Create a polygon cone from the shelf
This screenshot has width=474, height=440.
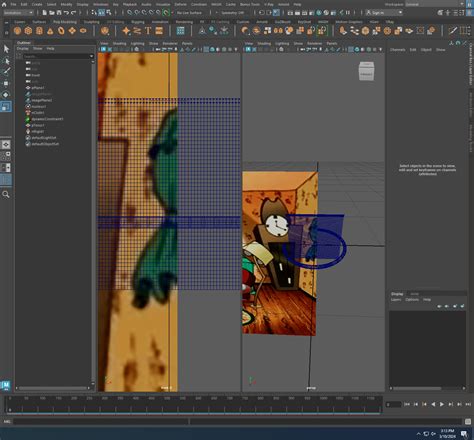pyautogui.click(x=50, y=31)
